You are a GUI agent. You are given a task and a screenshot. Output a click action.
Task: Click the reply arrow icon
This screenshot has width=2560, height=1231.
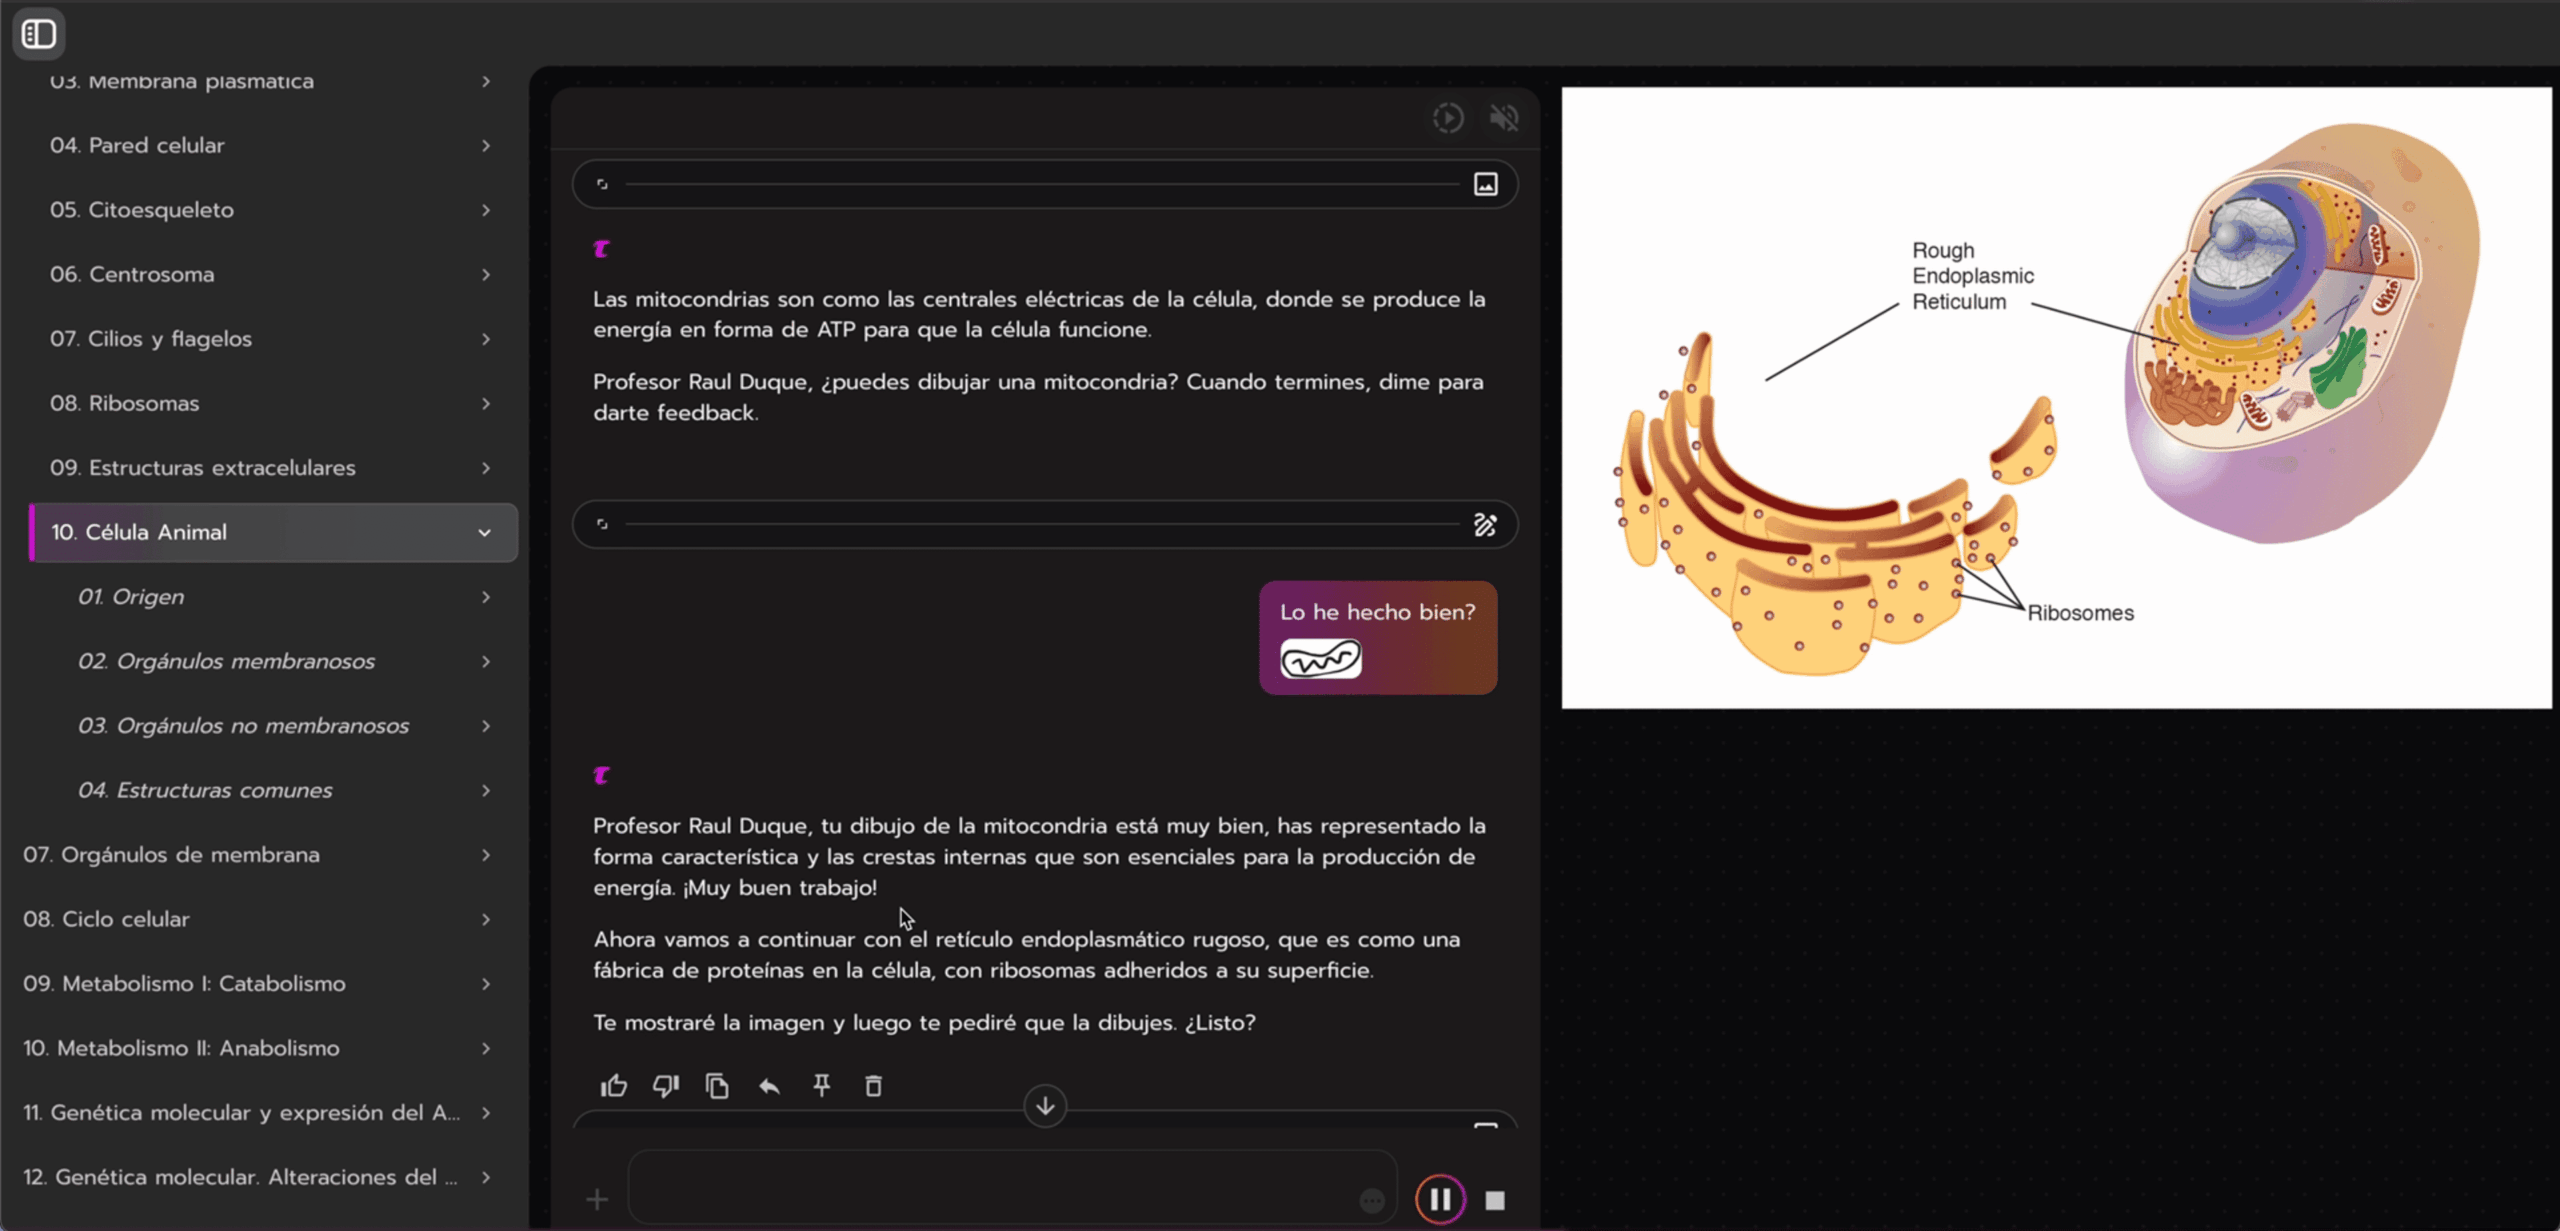pos(769,1086)
